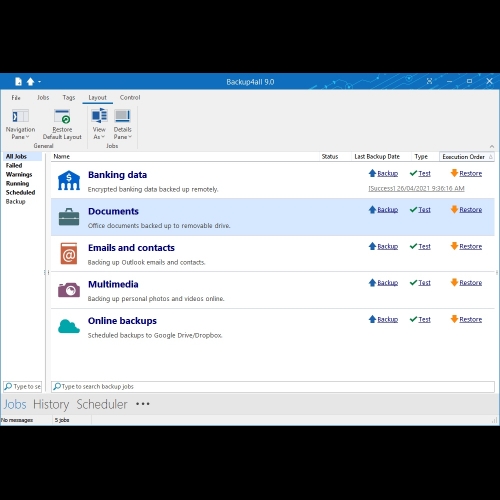Click the Multimedia camera icon
This screenshot has width=500, height=500.
pyautogui.click(x=69, y=290)
